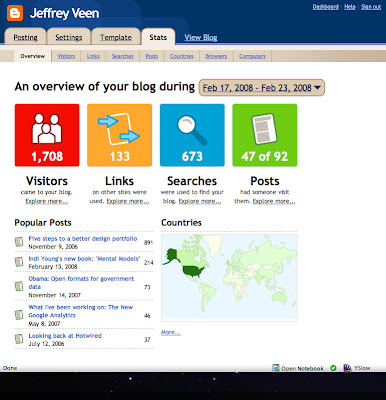Image resolution: width=386 pixels, height=400 pixels.
Task: Follow the View Blog link
Action: tap(201, 37)
